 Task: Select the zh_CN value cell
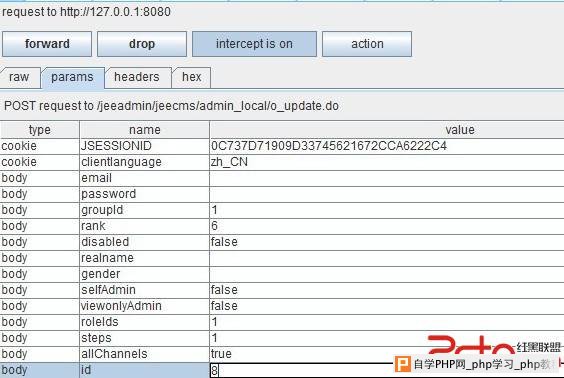pos(387,162)
